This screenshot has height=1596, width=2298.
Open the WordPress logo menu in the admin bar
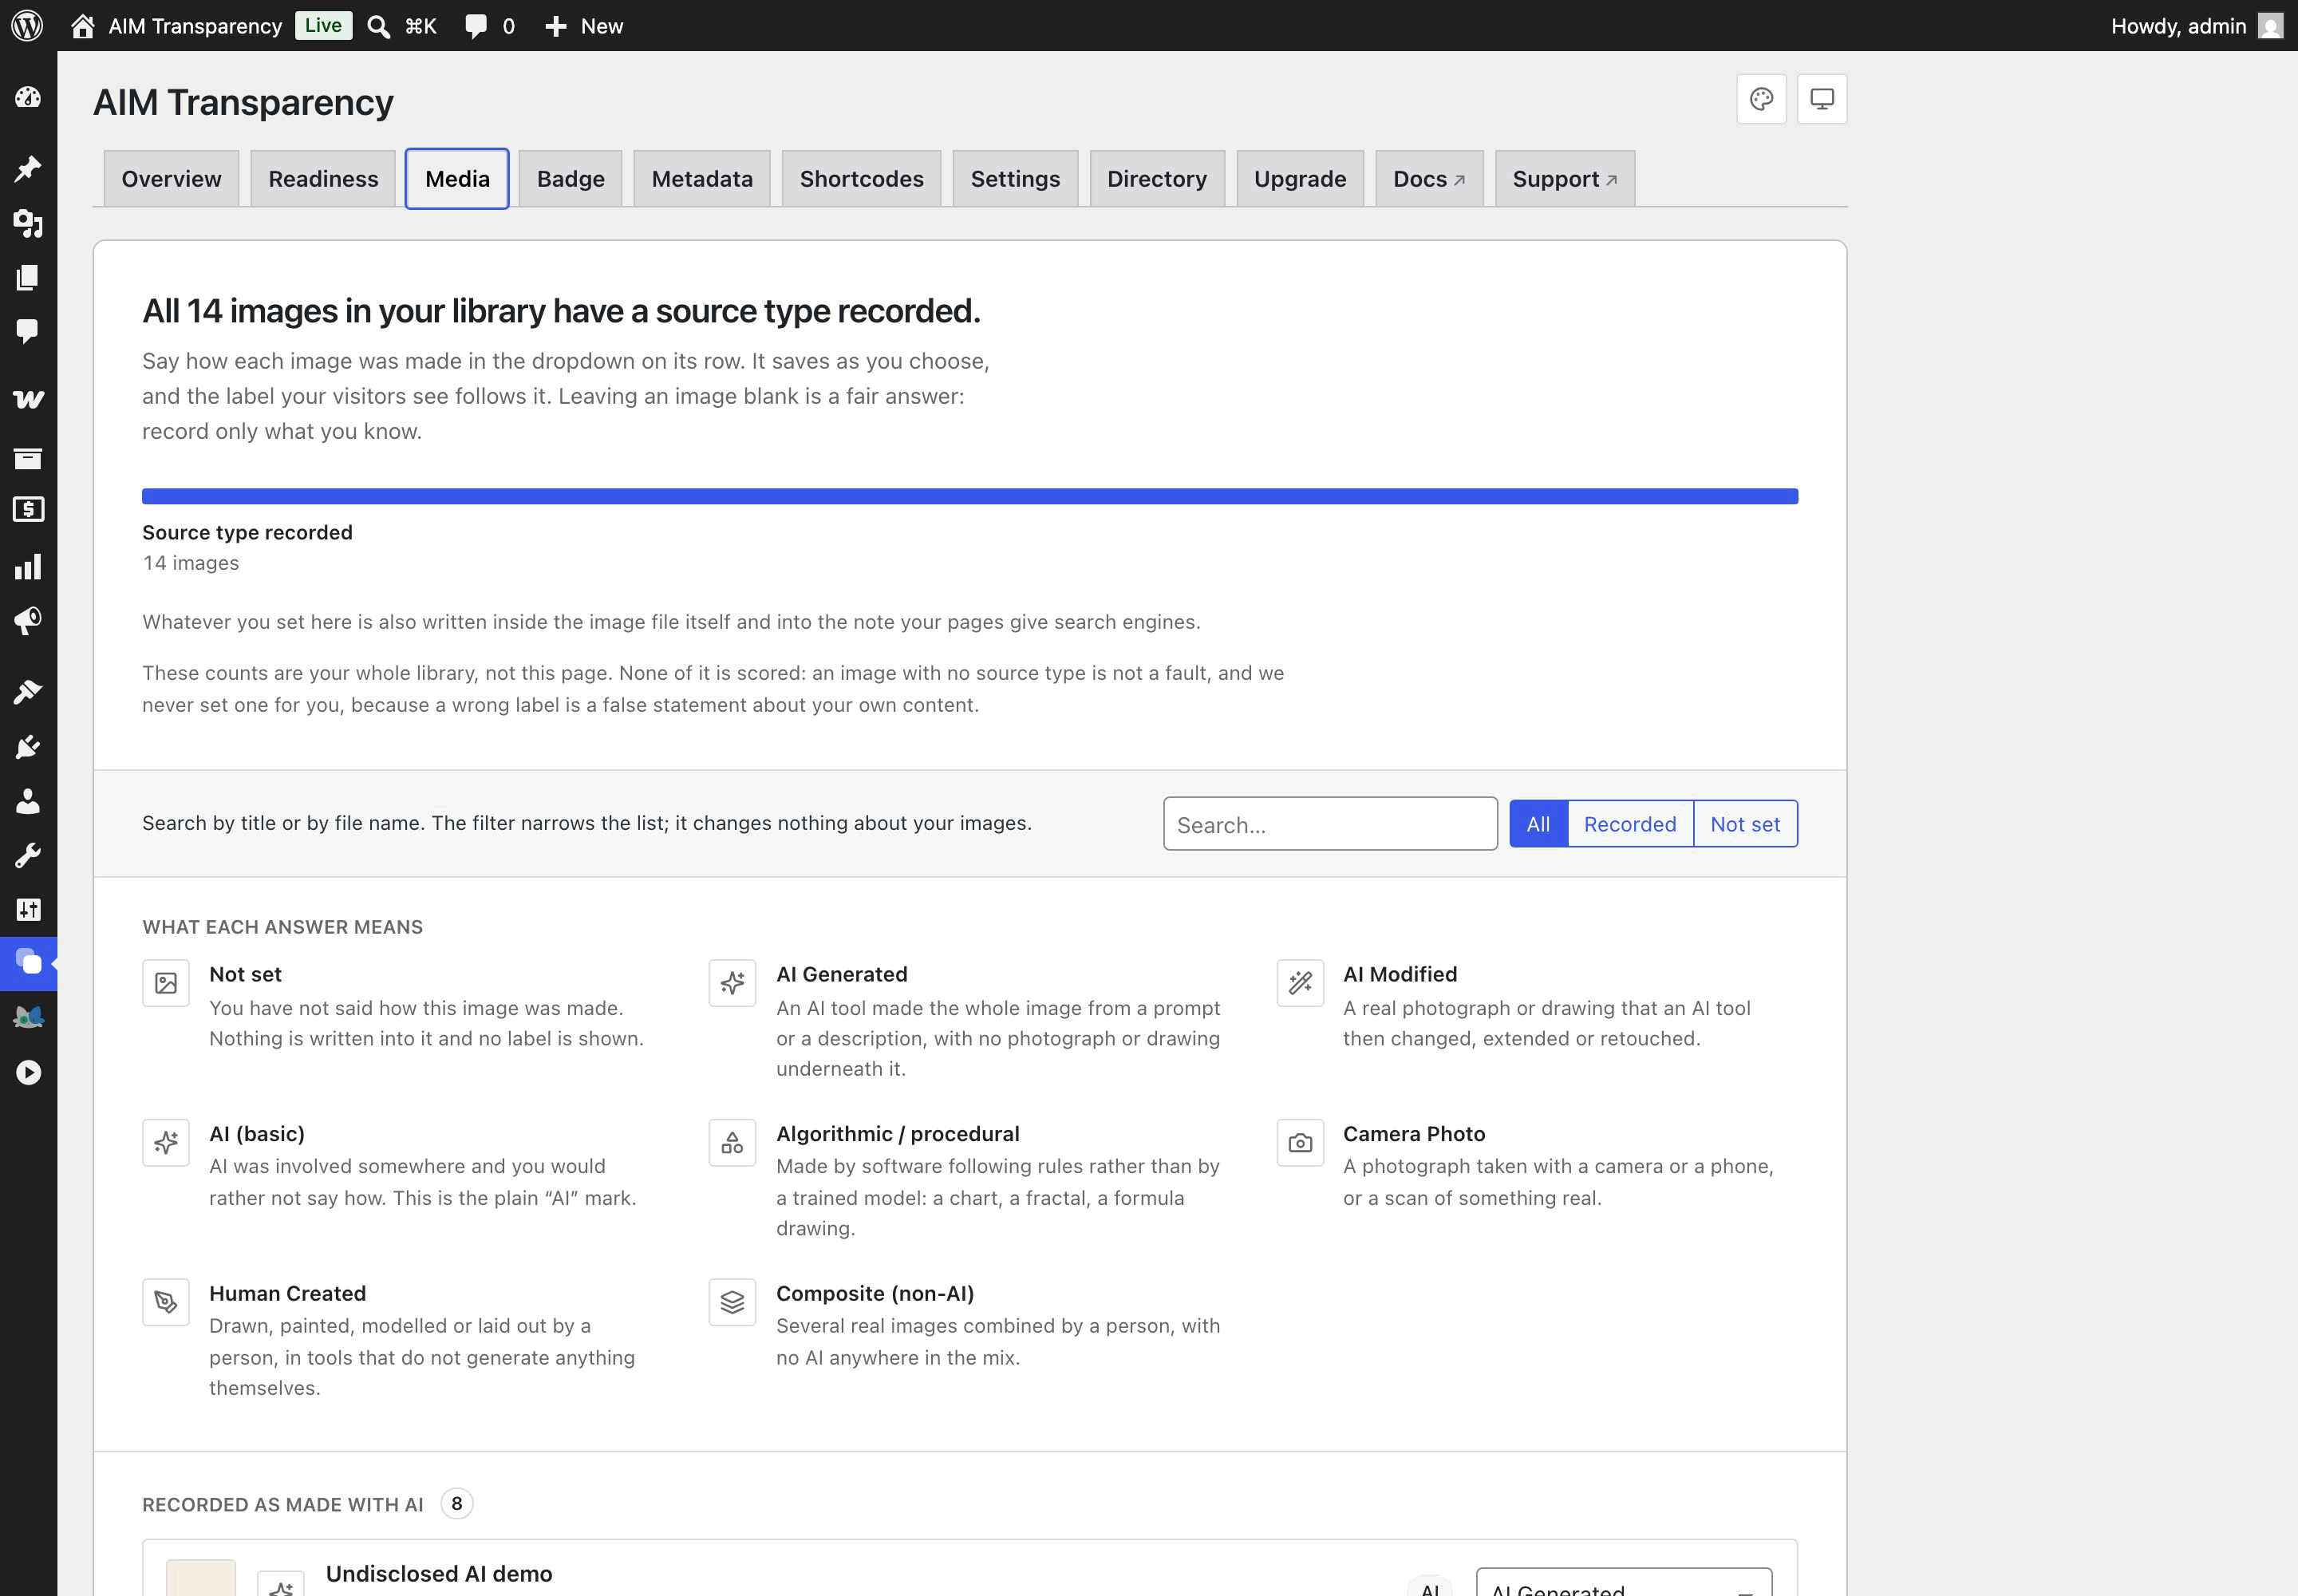(27, 26)
